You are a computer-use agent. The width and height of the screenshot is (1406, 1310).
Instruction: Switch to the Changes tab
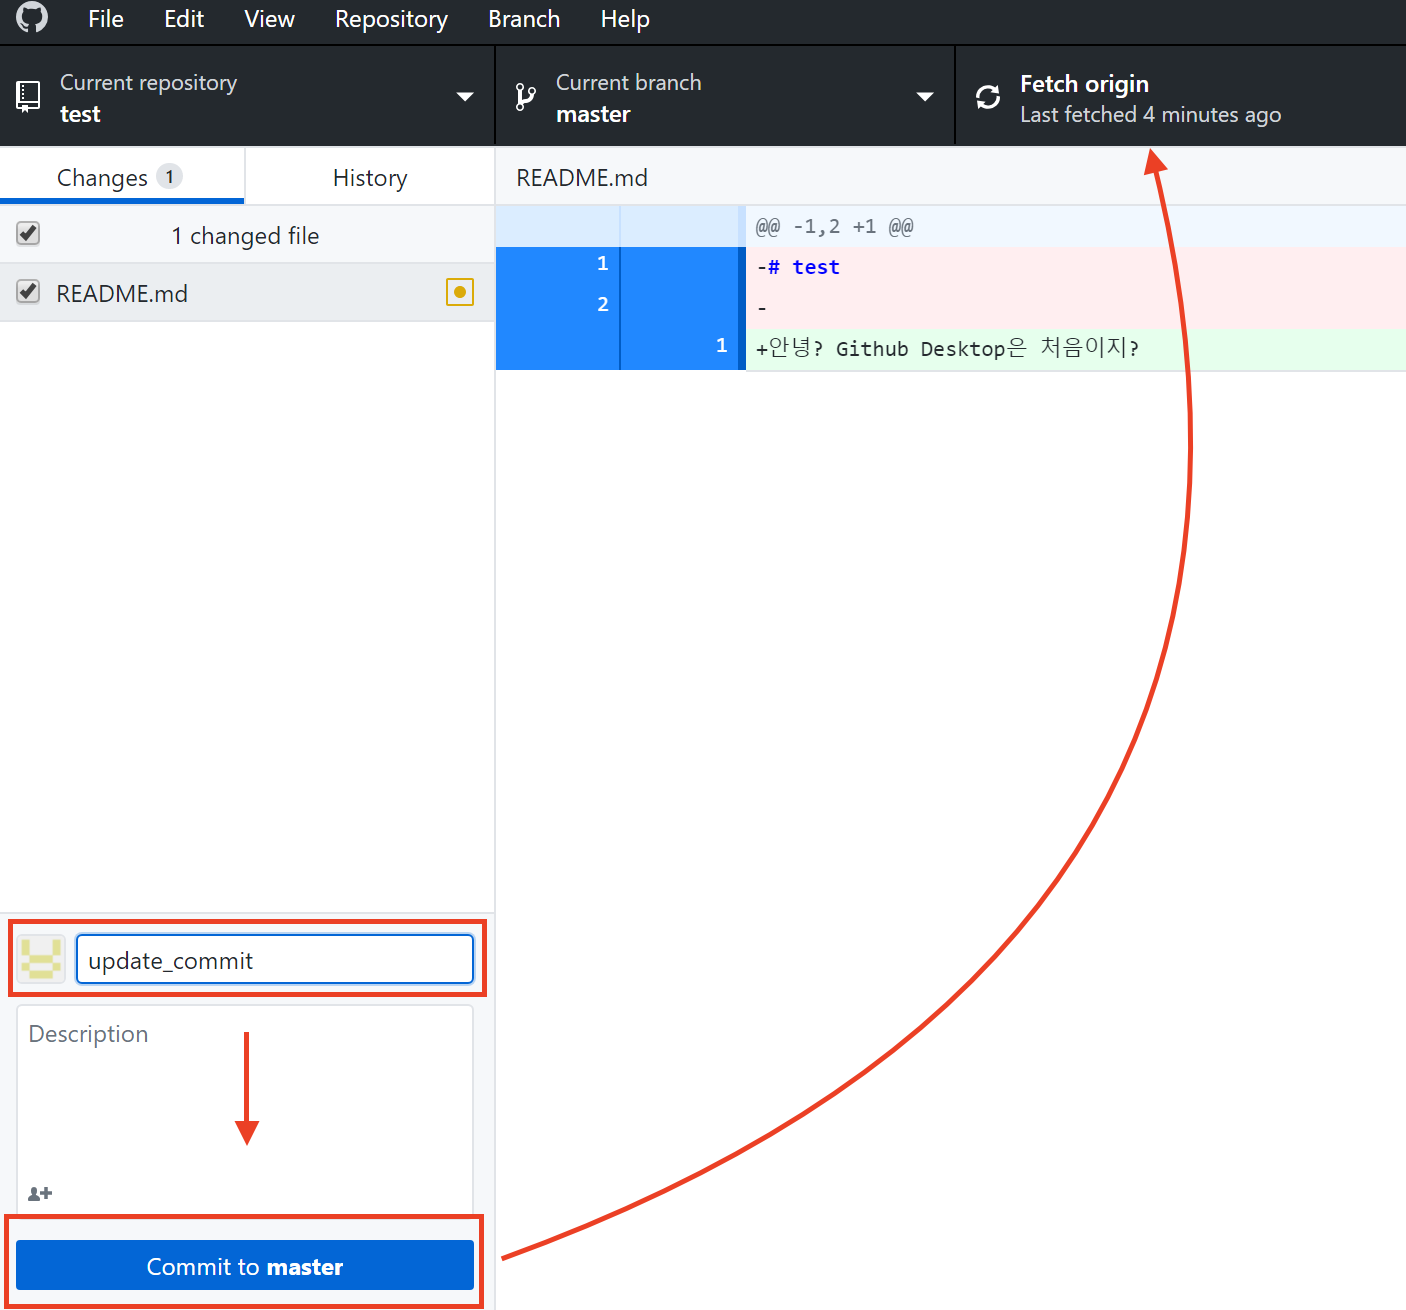(x=122, y=177)
